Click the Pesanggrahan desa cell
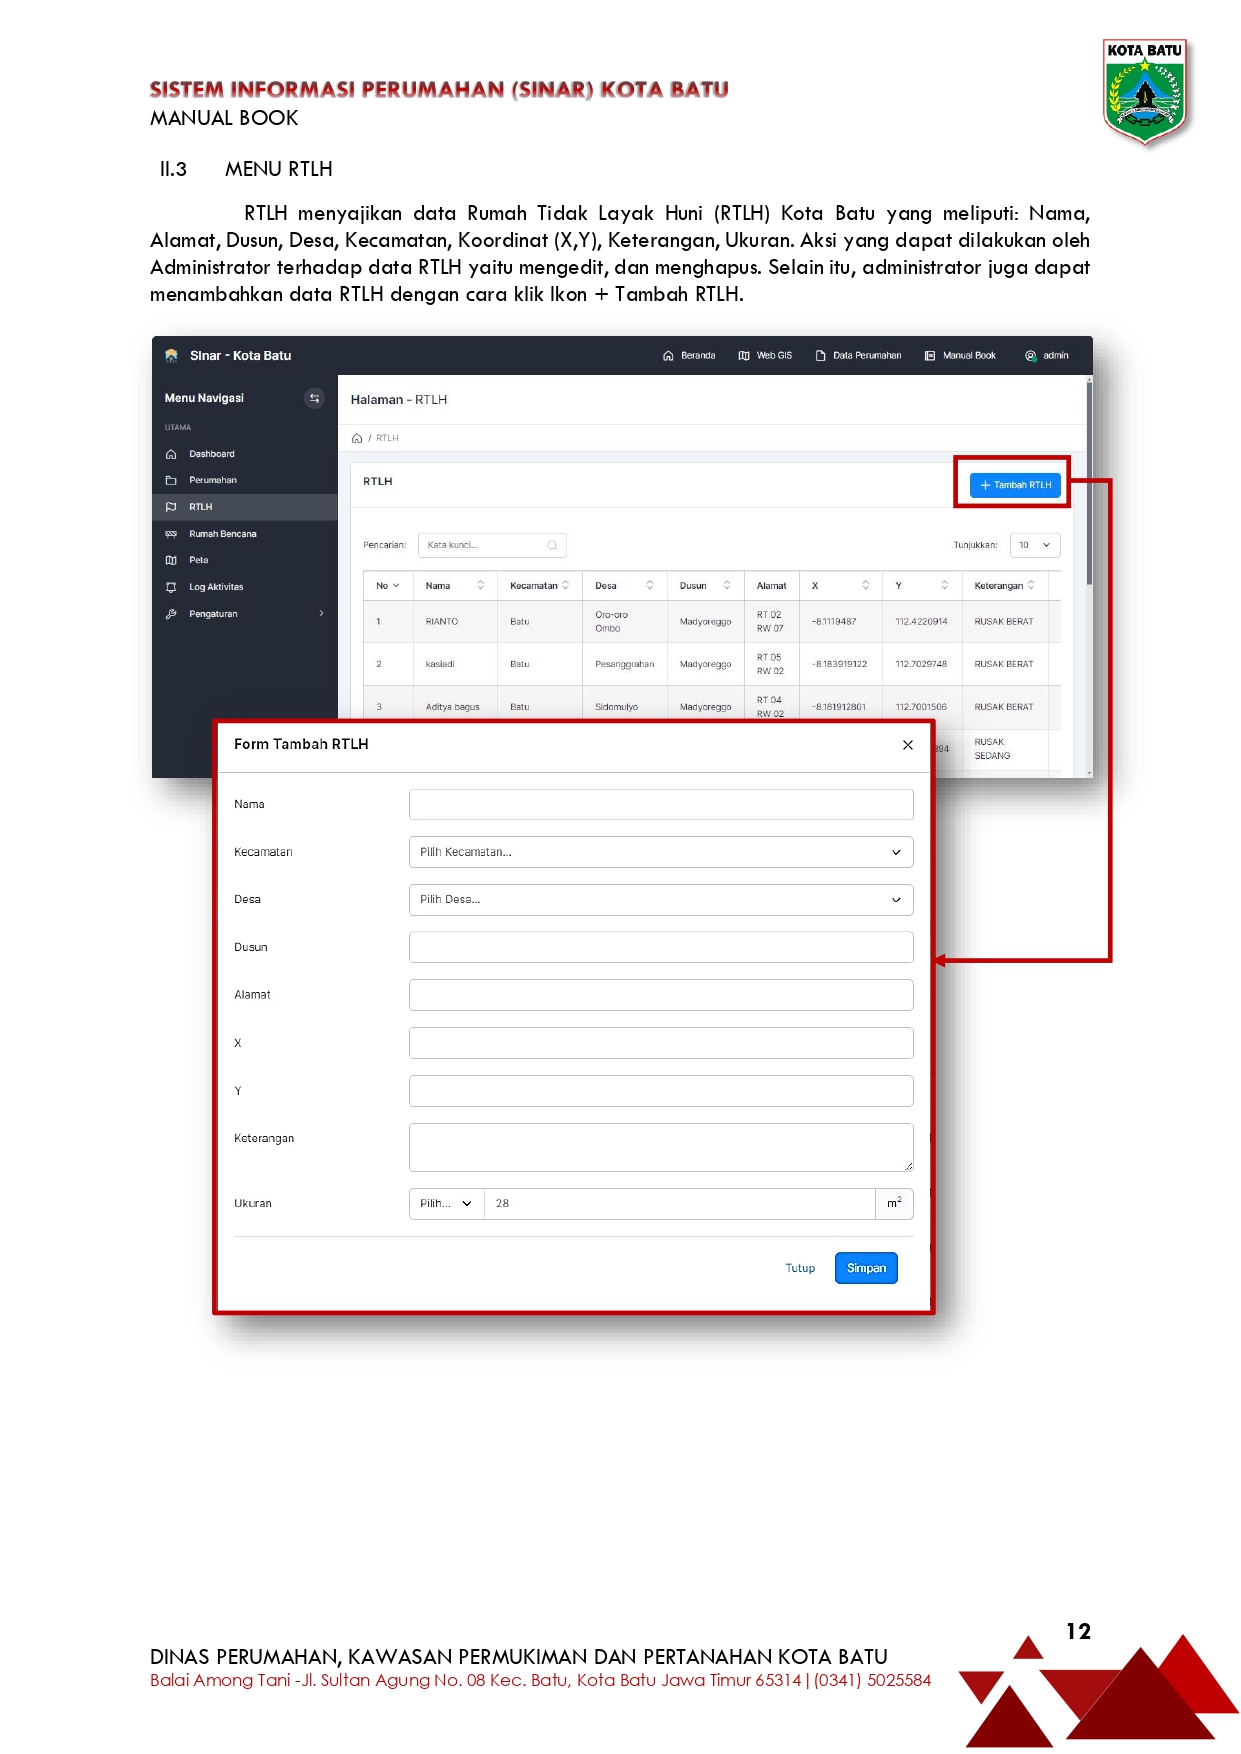1241x1754 pixels. pyautogui.click(x=625, y=664)
